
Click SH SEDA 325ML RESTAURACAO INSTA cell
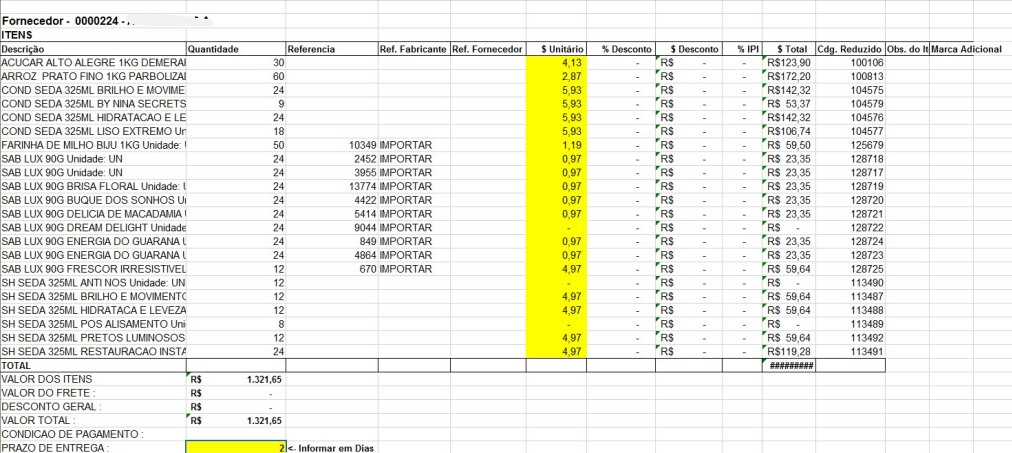point(93,352)
